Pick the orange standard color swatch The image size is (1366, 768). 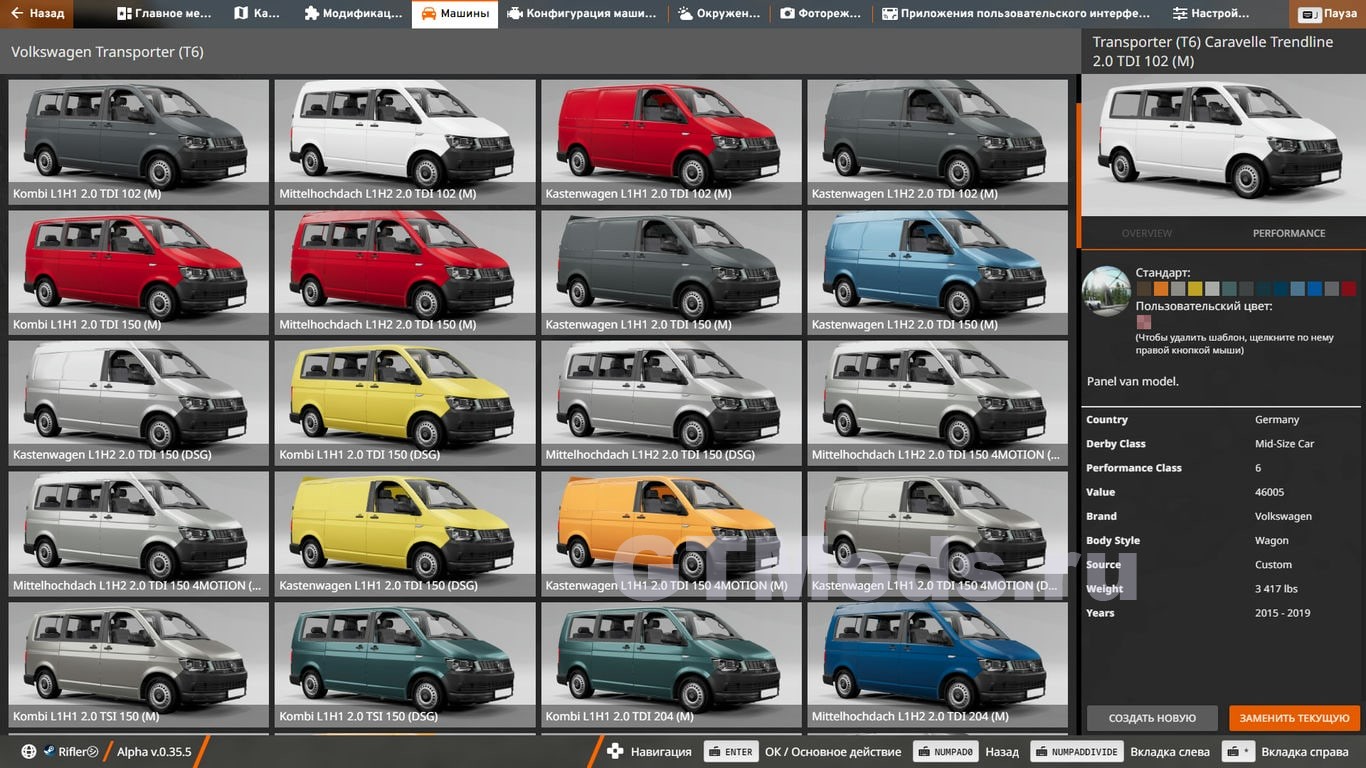pos(1160,289)
